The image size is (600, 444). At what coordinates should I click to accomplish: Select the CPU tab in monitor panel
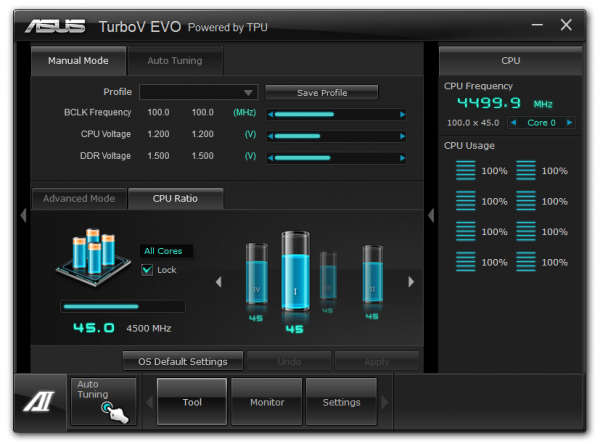[x=510, y=60]
